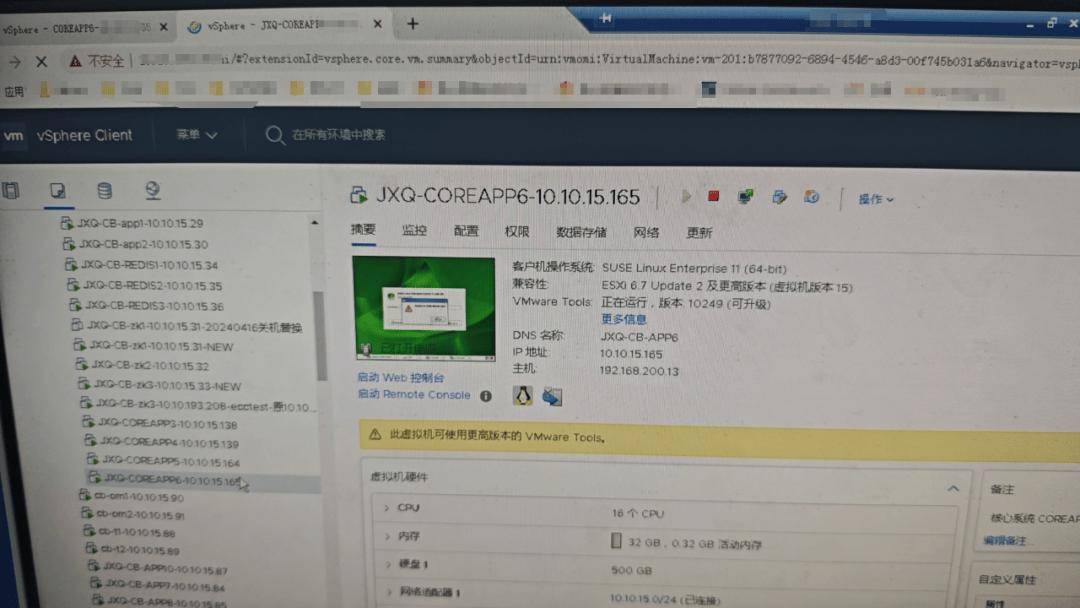
Task: Select JXQ-COREAPP6-10.10.15.165 in tree
Action: [174, 481]
